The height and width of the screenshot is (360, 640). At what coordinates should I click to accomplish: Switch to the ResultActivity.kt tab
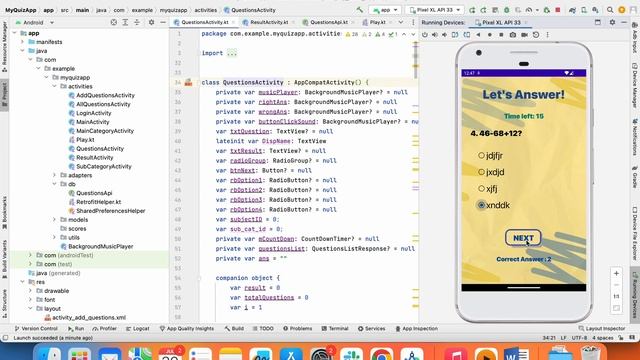pos(269,22)
